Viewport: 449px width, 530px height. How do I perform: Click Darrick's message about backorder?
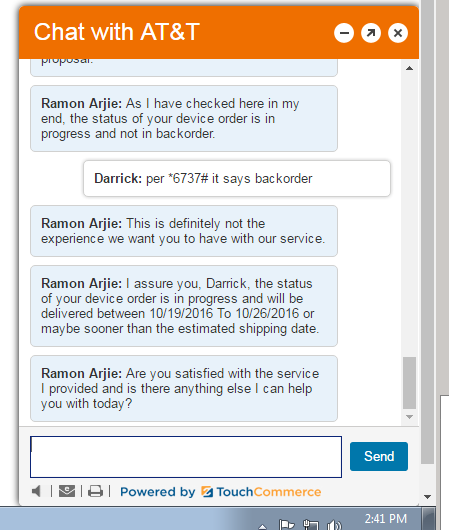point(237,178)
